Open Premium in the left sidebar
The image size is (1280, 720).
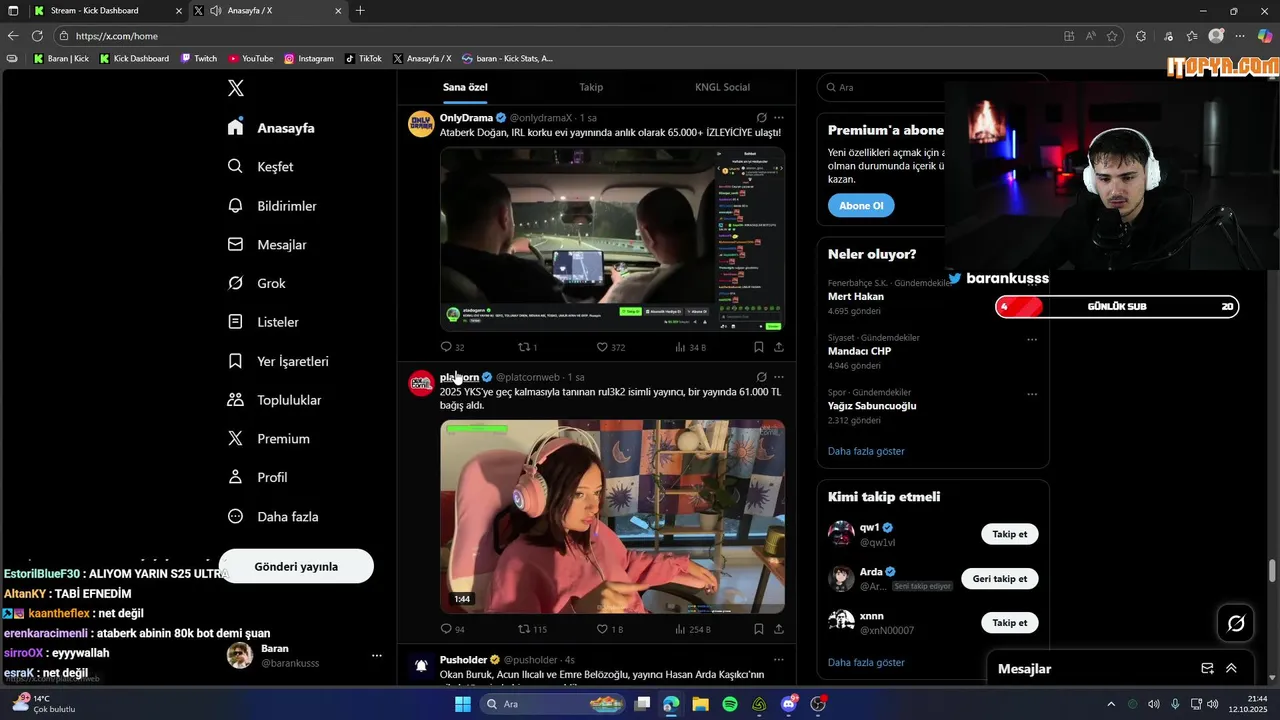click(x=268, y=439)
